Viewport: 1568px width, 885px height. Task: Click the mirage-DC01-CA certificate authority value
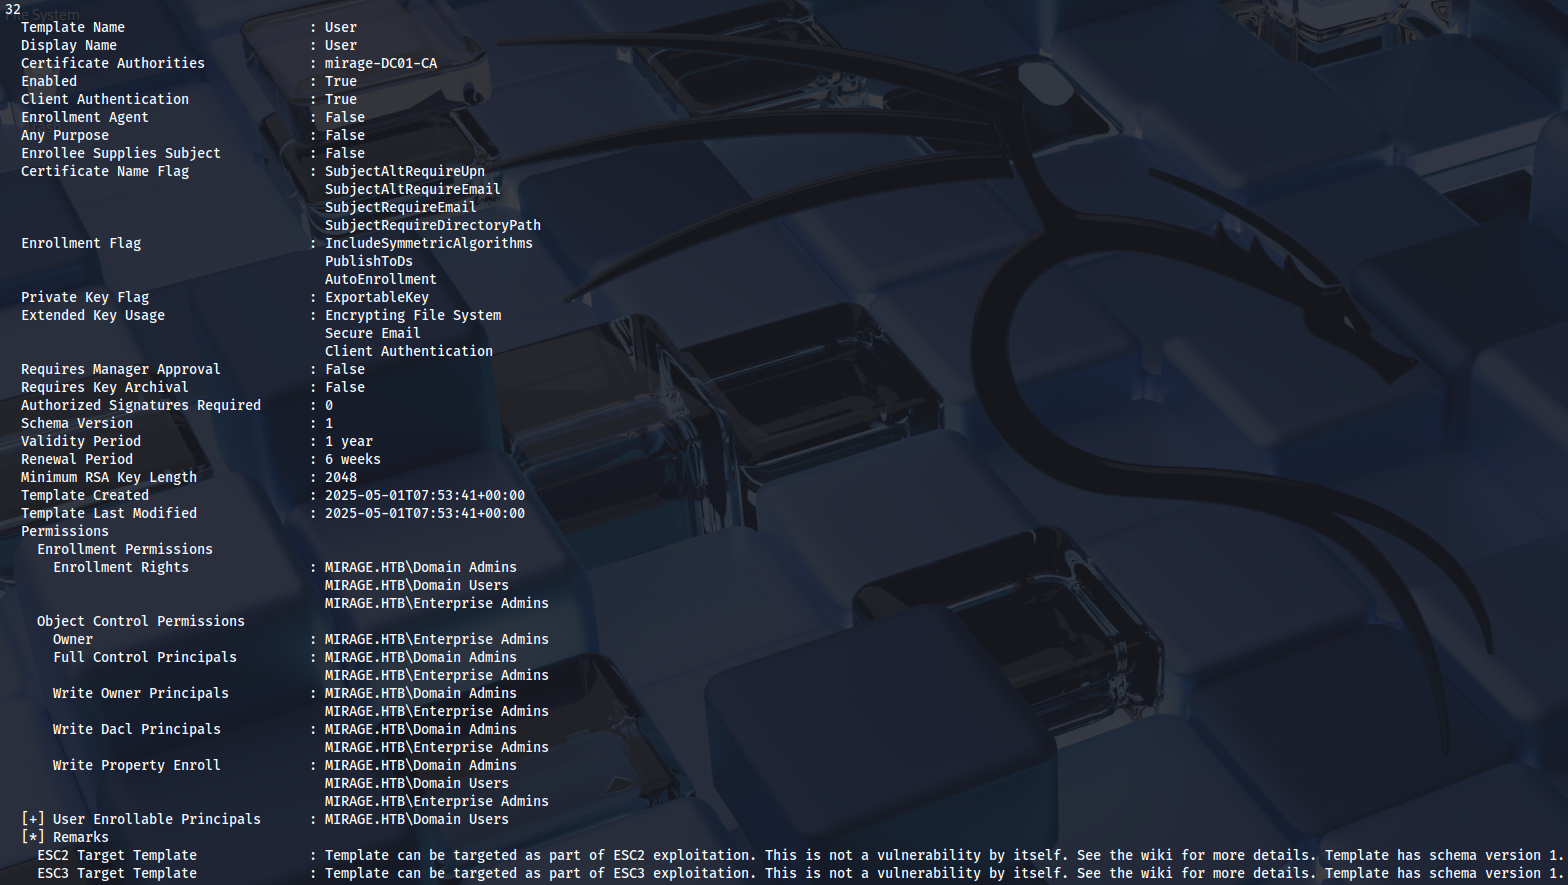coord(380,63)
